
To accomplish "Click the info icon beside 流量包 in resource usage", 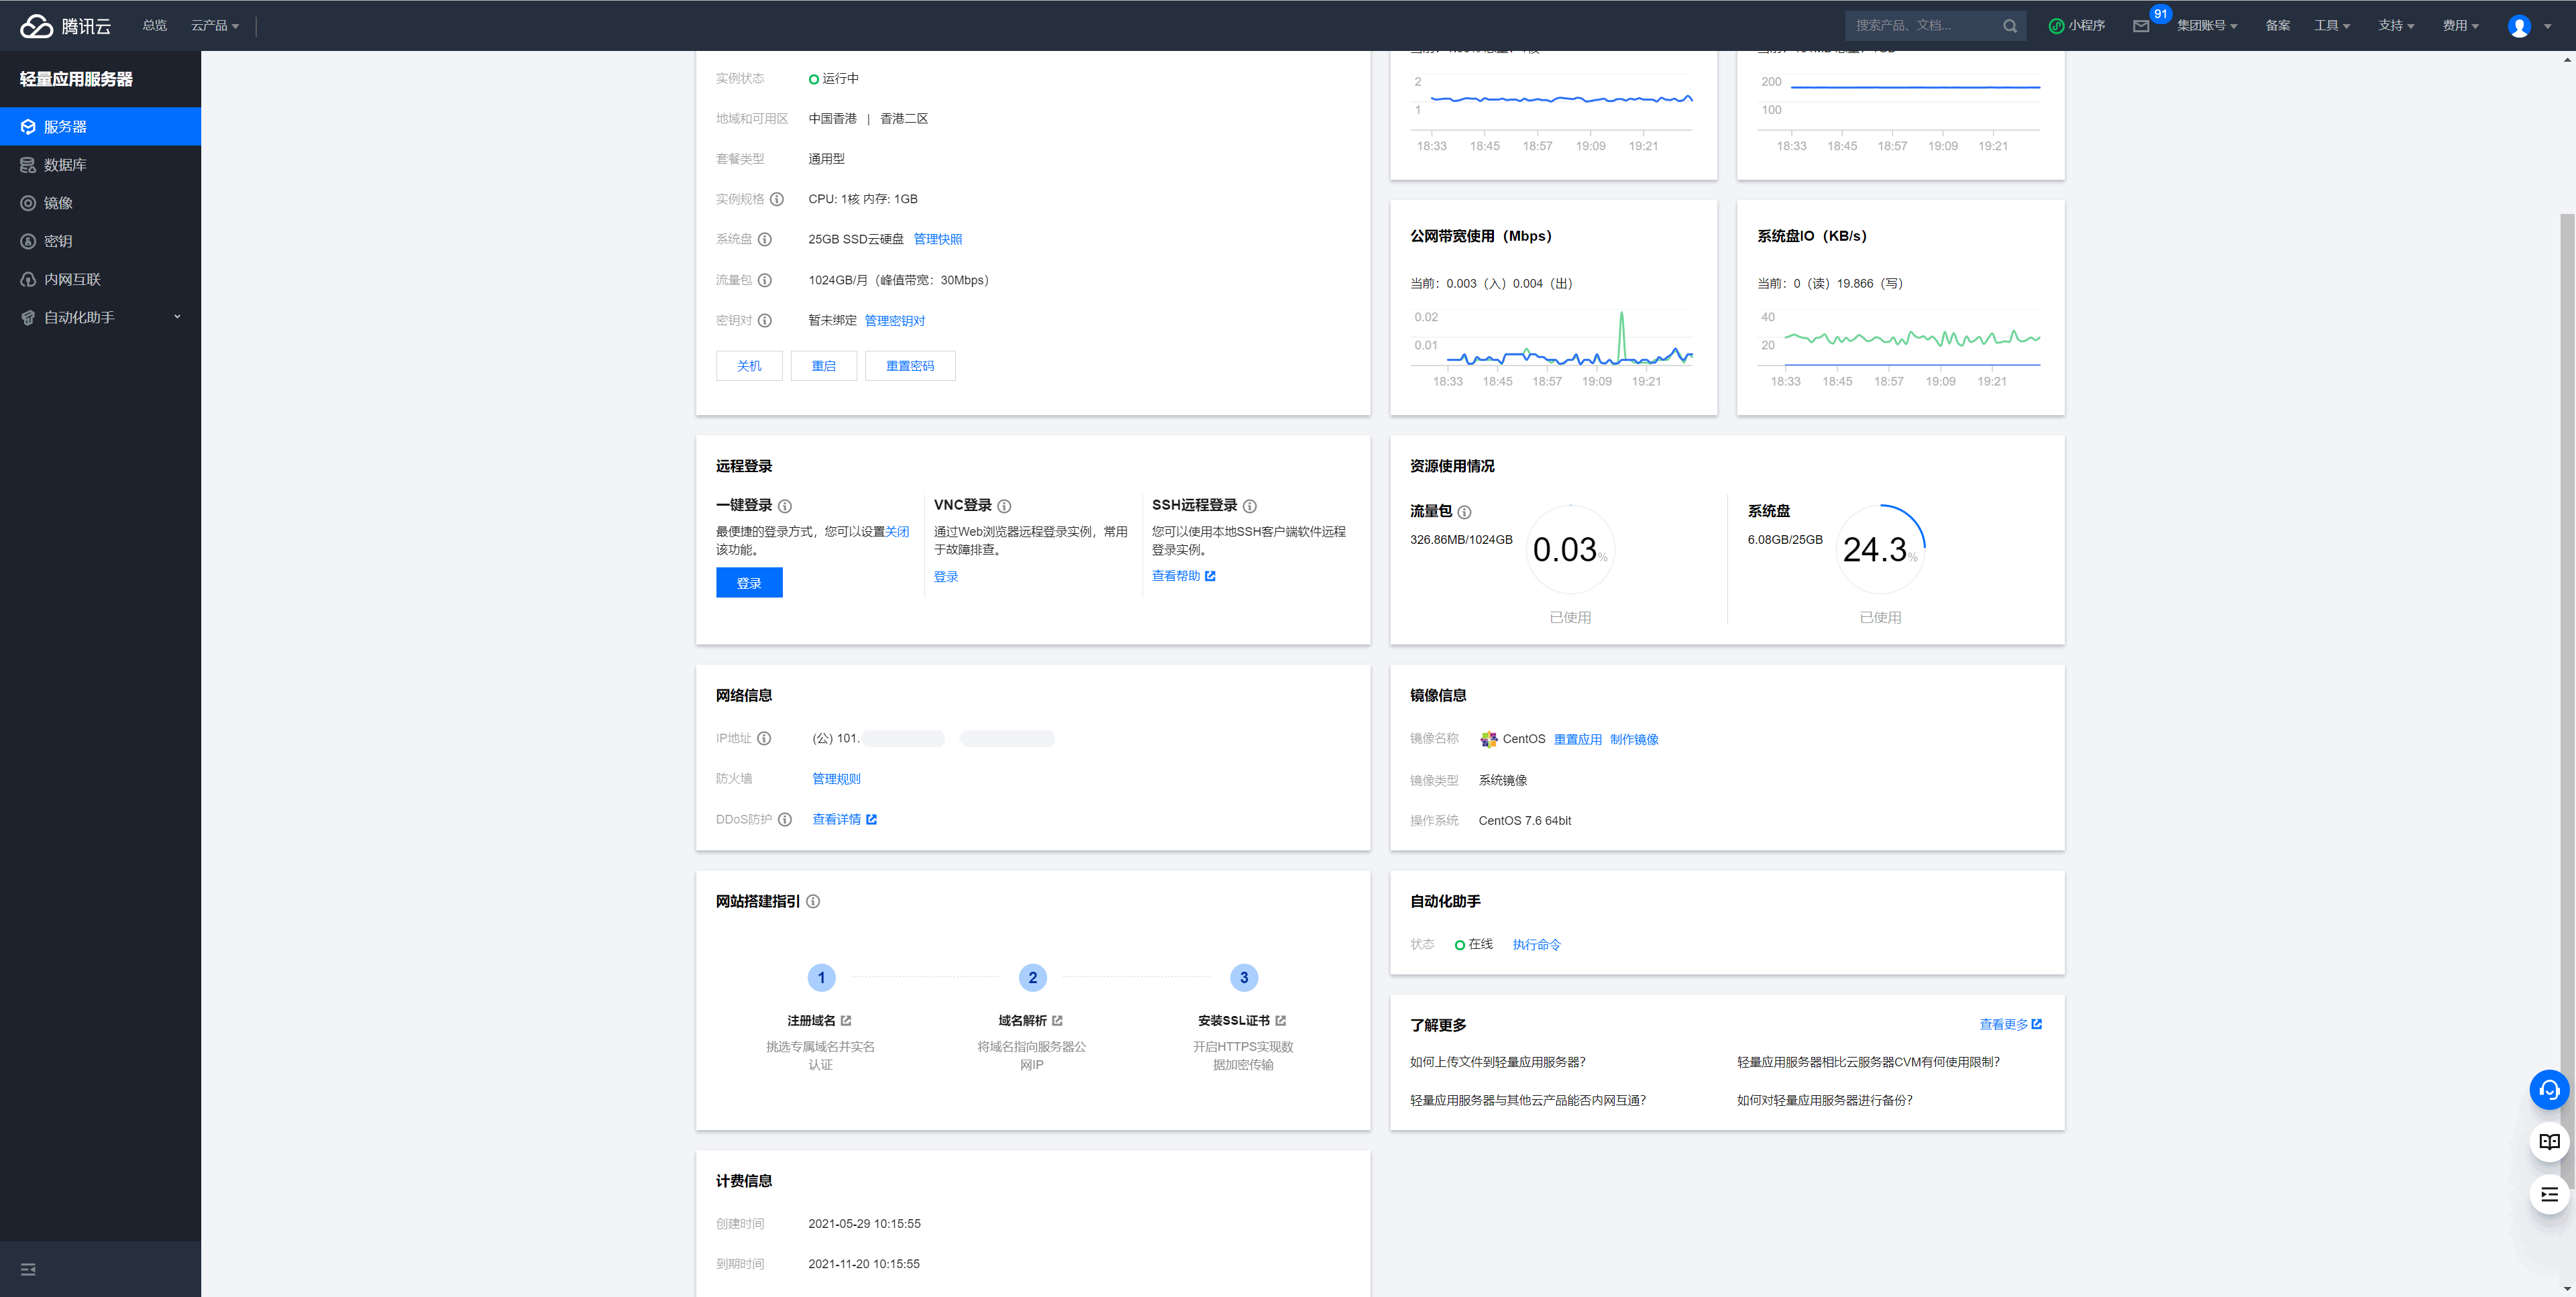I will click(x=1465, y=512).
